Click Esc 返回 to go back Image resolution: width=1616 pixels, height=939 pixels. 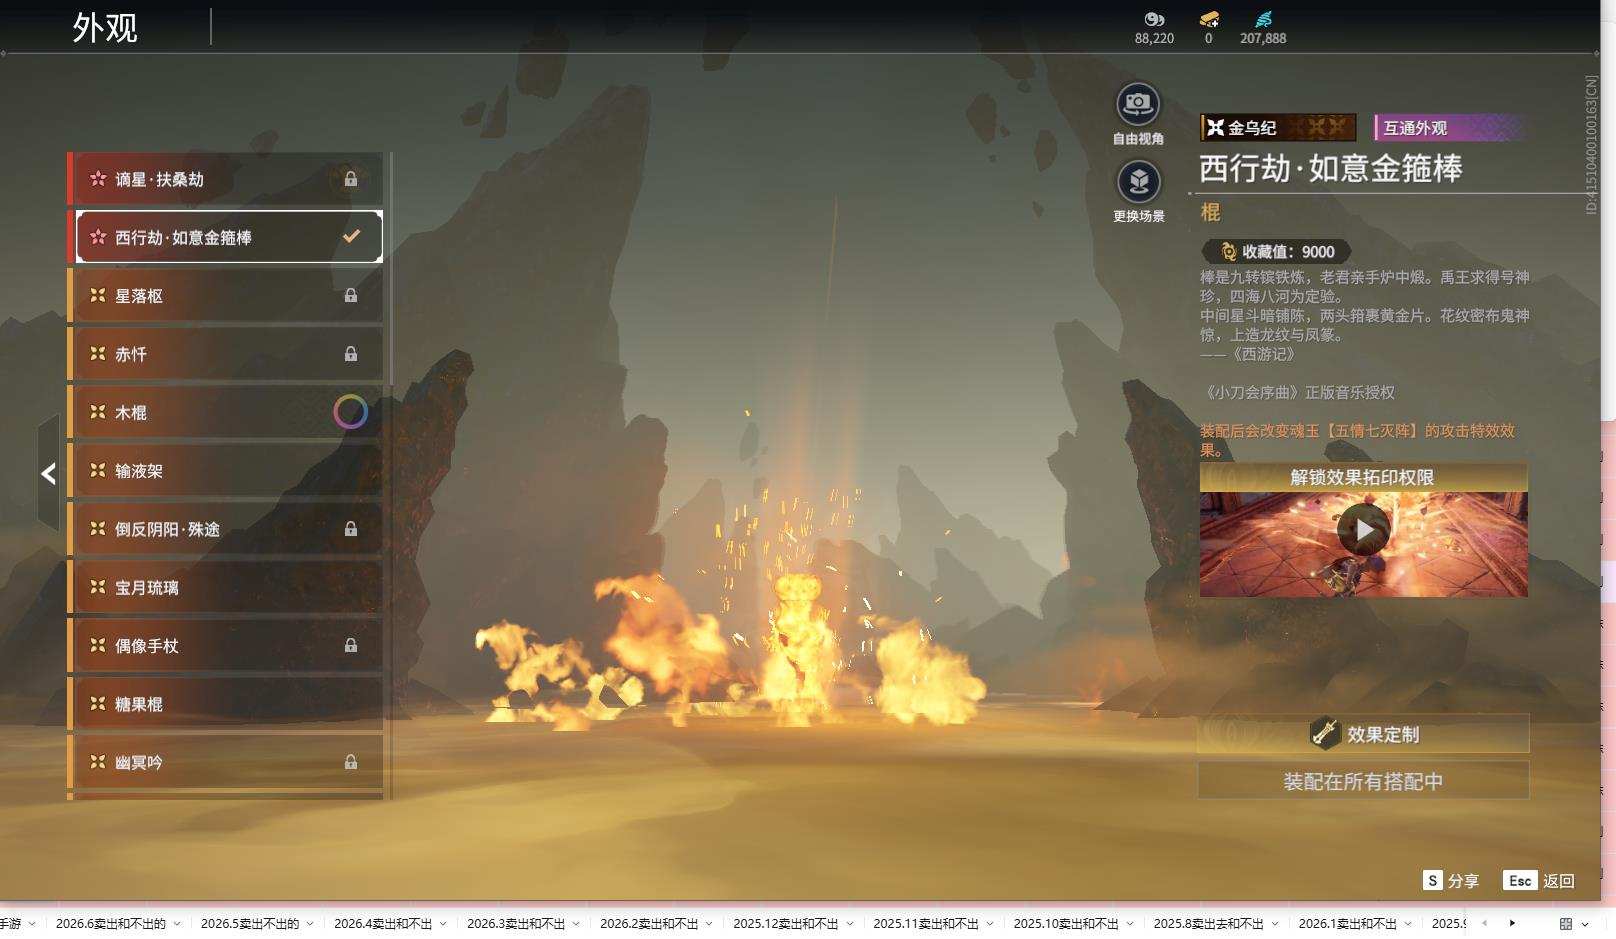1539,880
